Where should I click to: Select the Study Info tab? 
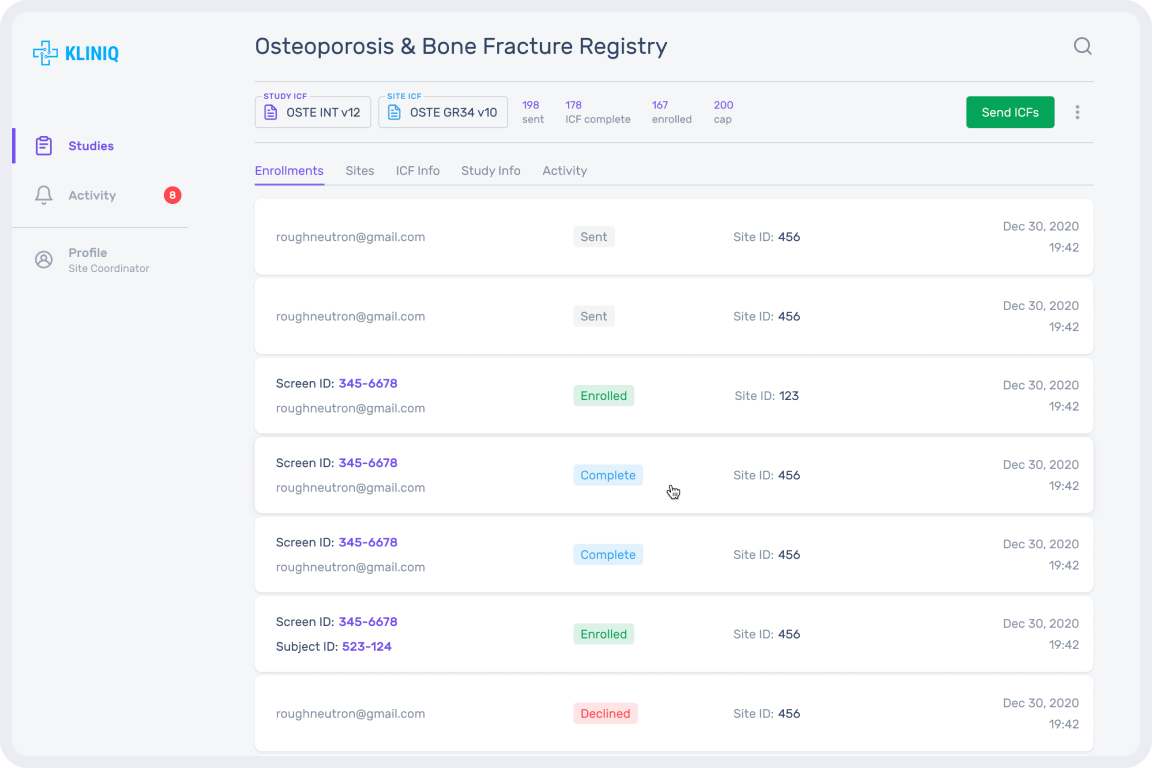coord(490,171)
